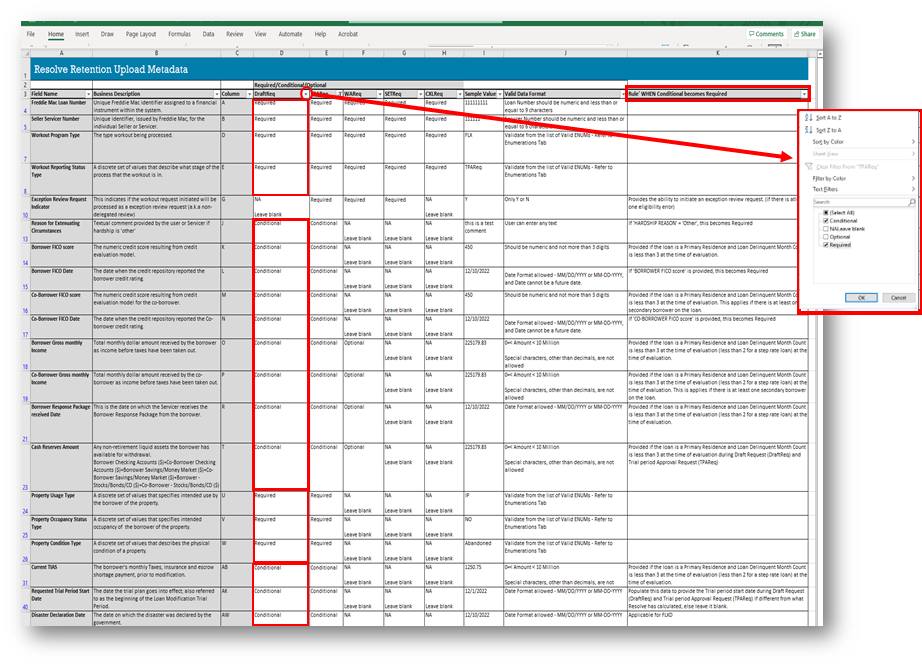The width and height of the screenshot is (922, 668).
Task: Switch to the Page Layout tab
Action: pyautogui.click(x=141, y=34)
